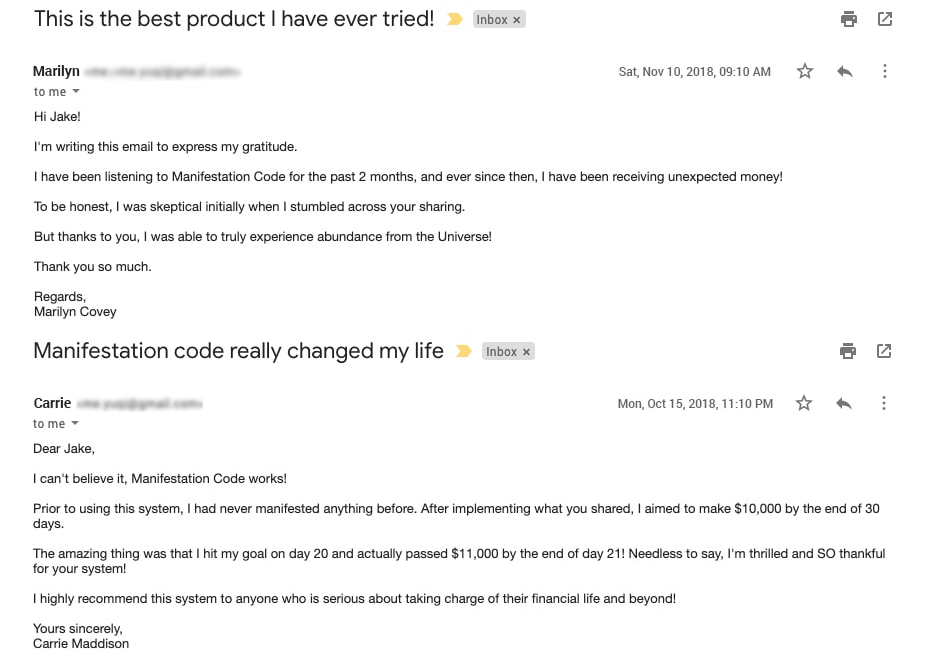Image resolution: width=941 pixels, height=663 pixels.
Task: Click the Inbox label on Carrie's email
Action: tap(502, 351)
